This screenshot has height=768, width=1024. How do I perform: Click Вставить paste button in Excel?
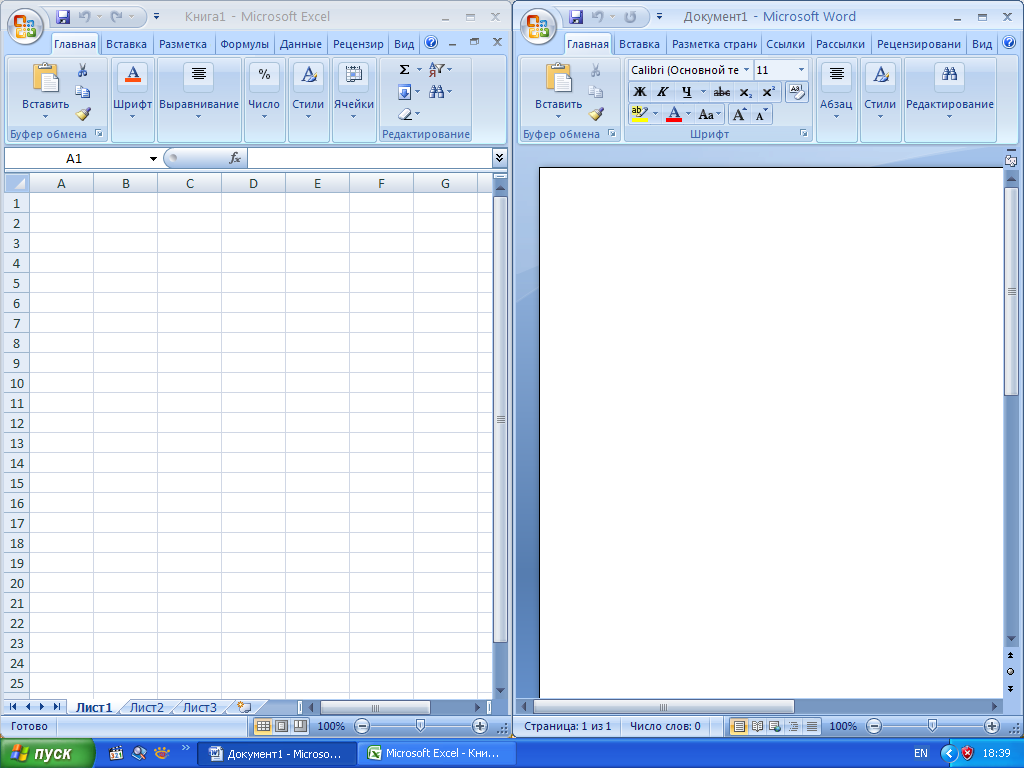coord(46,90)
